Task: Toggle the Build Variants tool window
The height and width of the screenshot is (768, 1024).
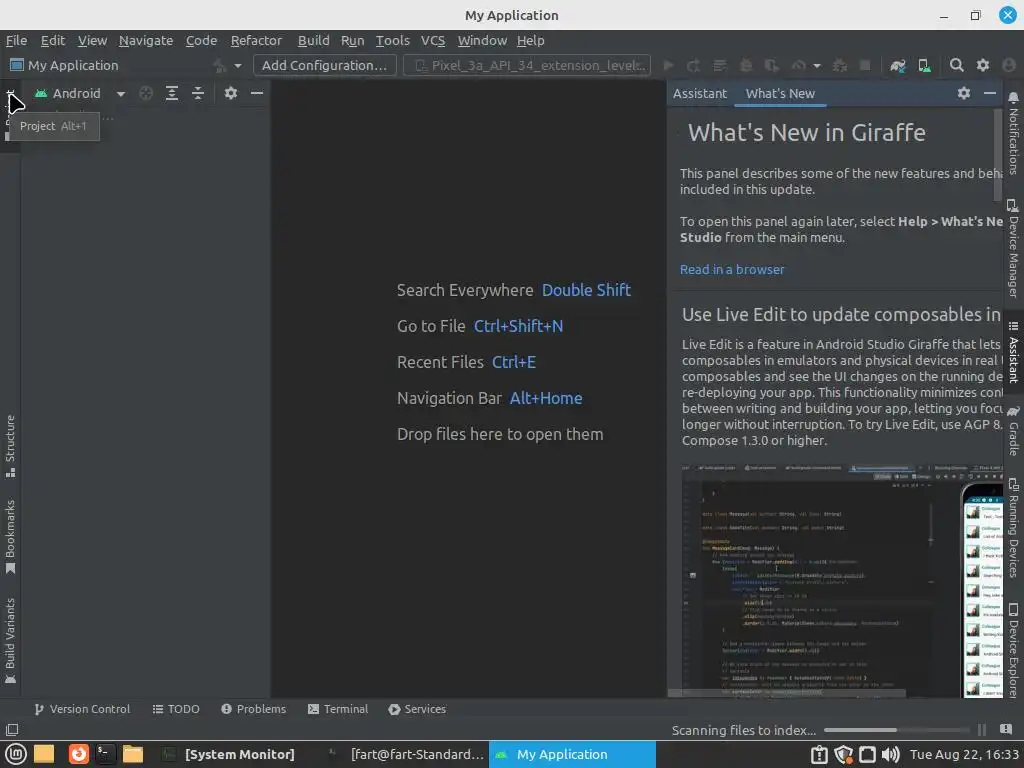Action: (x=10, y=640)
